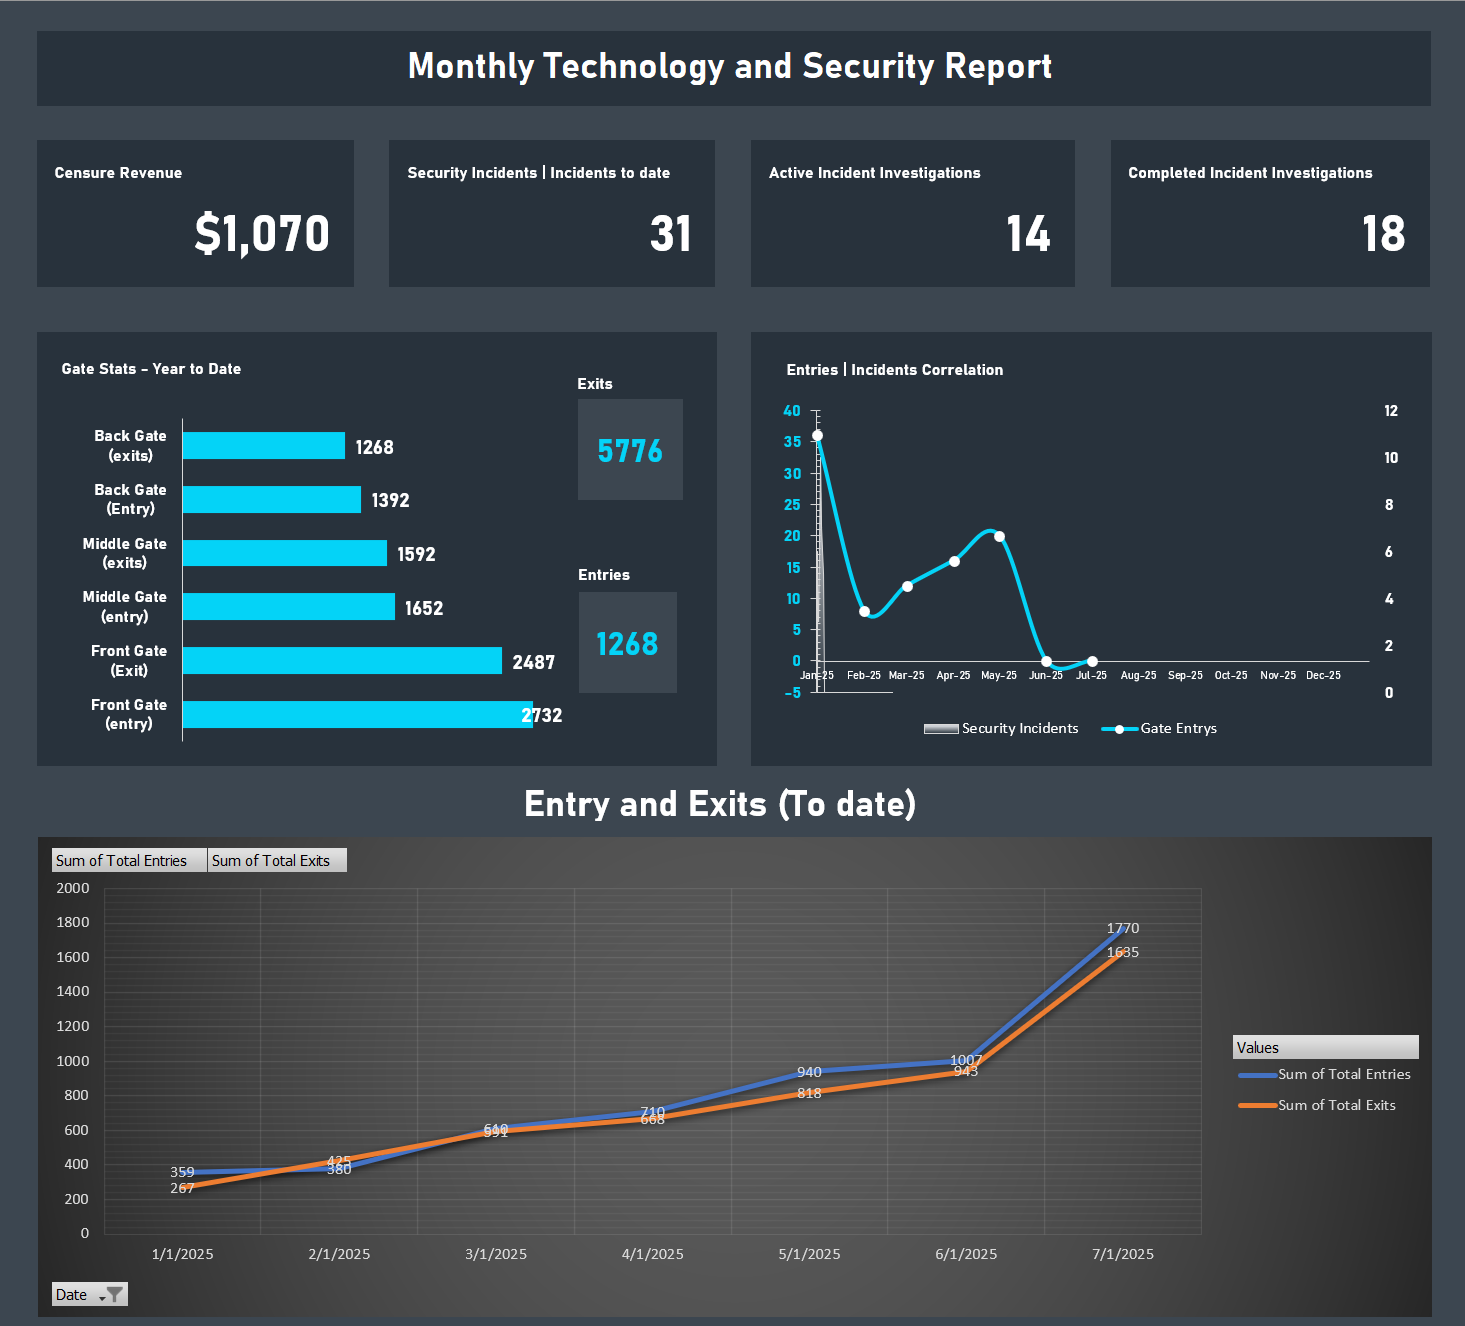Screen dimensions: 1465x1326
Task: Select the 2732 bar data label
Action: 542,715
